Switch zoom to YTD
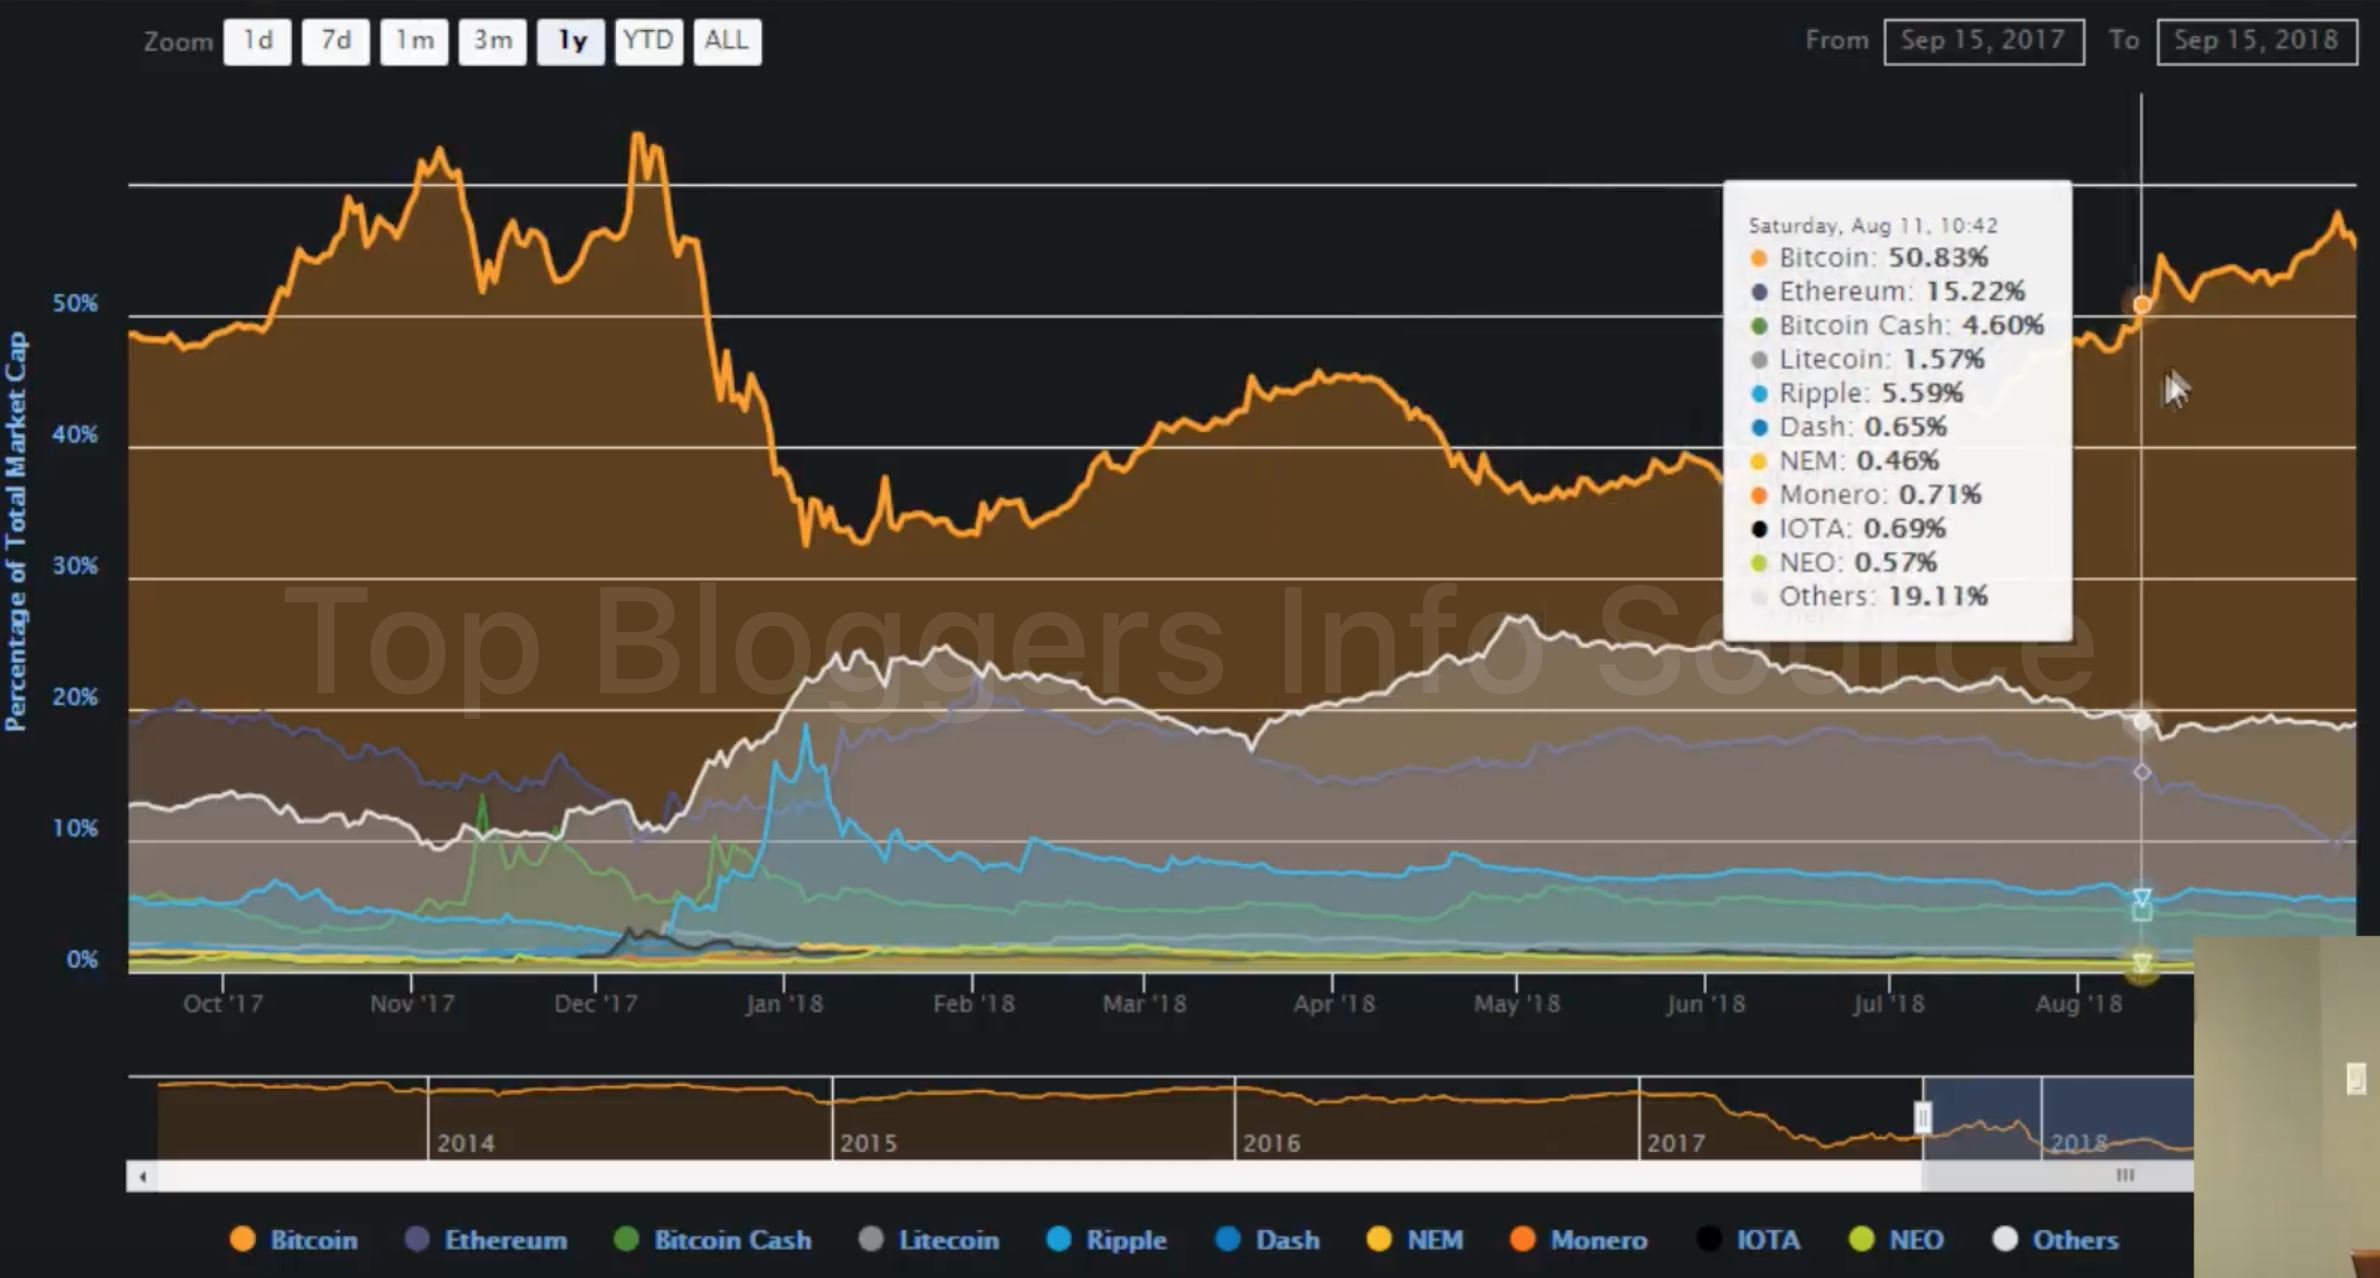Viewport: 2380px width, 1278px height. (x=648, y=41)
